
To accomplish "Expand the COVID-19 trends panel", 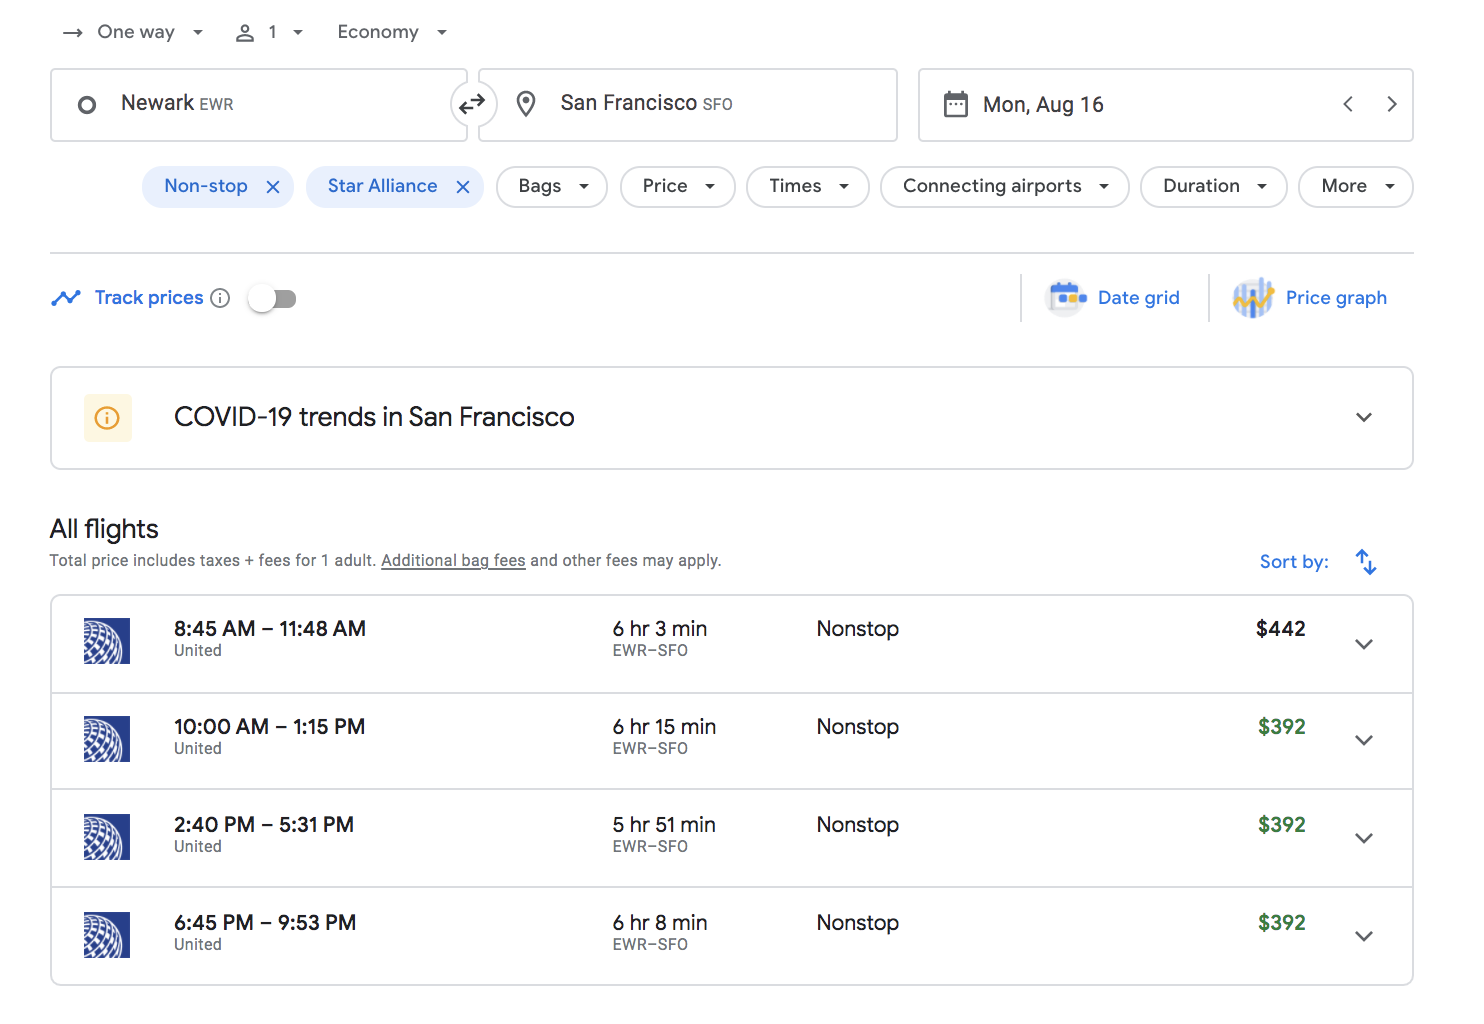I will pyautogui.click(x=1363, y=417).
